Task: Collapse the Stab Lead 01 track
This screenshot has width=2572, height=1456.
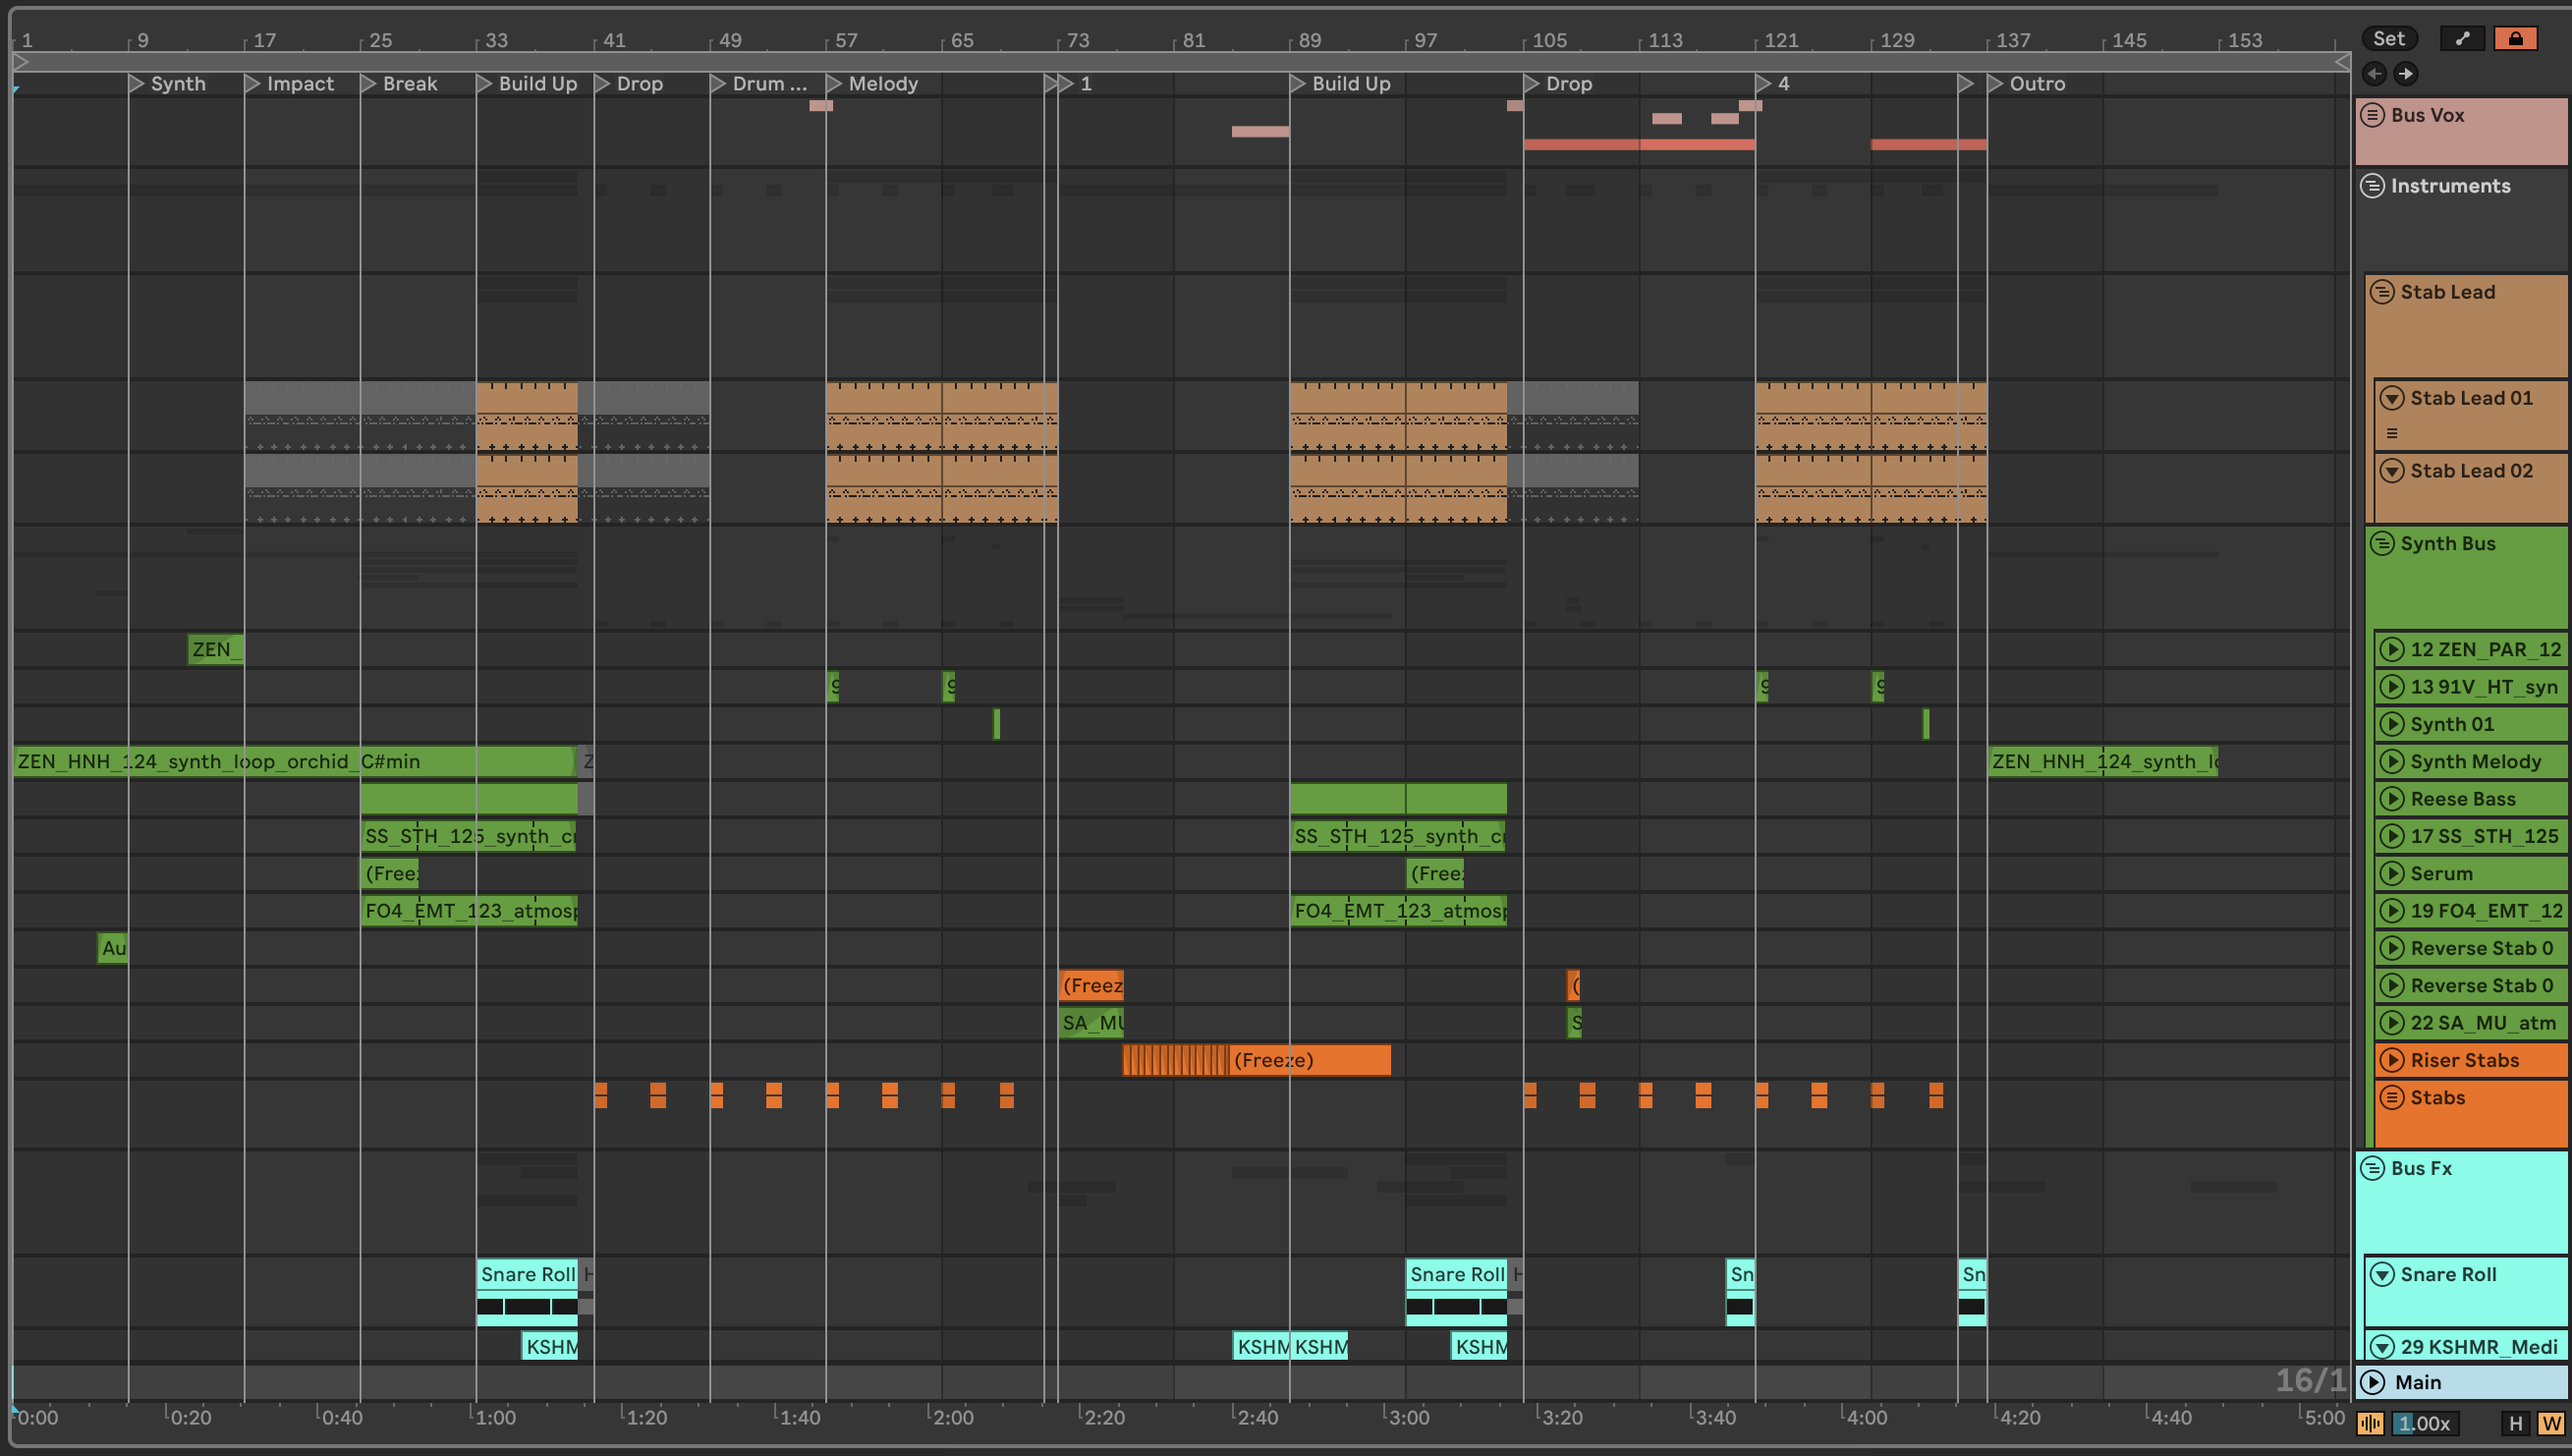Action: [2391, 398]
